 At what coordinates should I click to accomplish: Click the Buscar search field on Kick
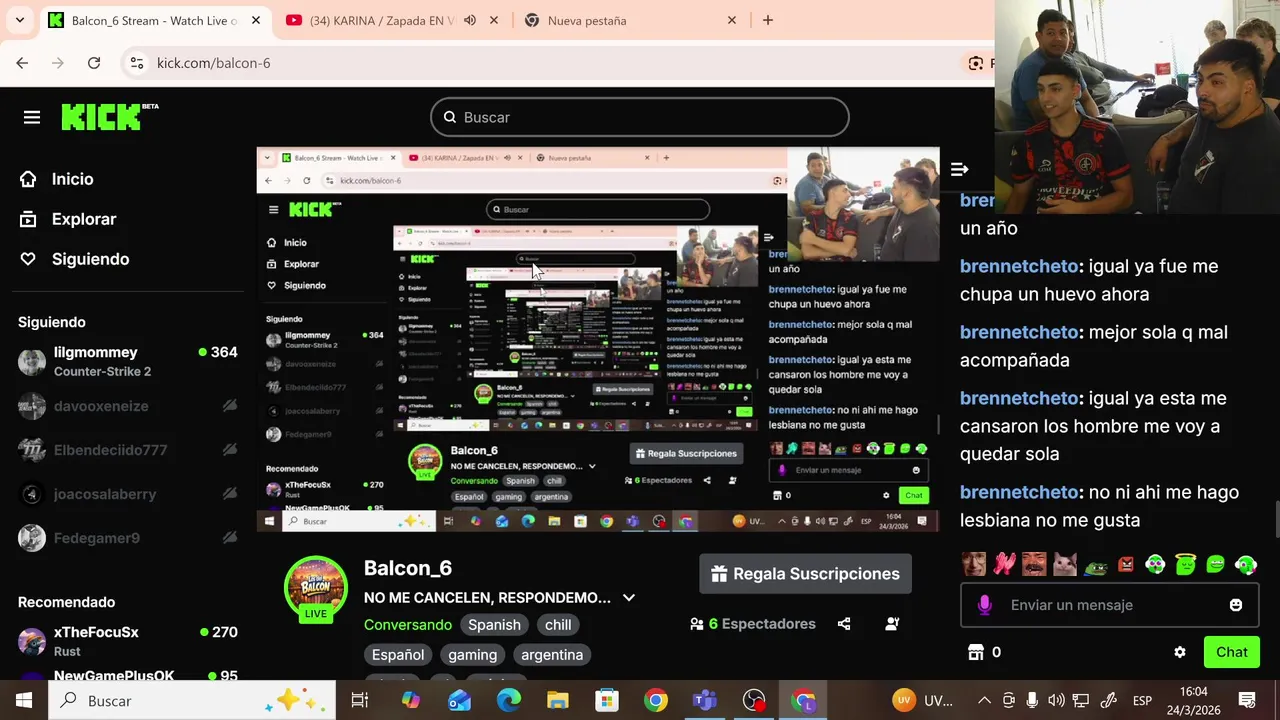tap(640, 117)
